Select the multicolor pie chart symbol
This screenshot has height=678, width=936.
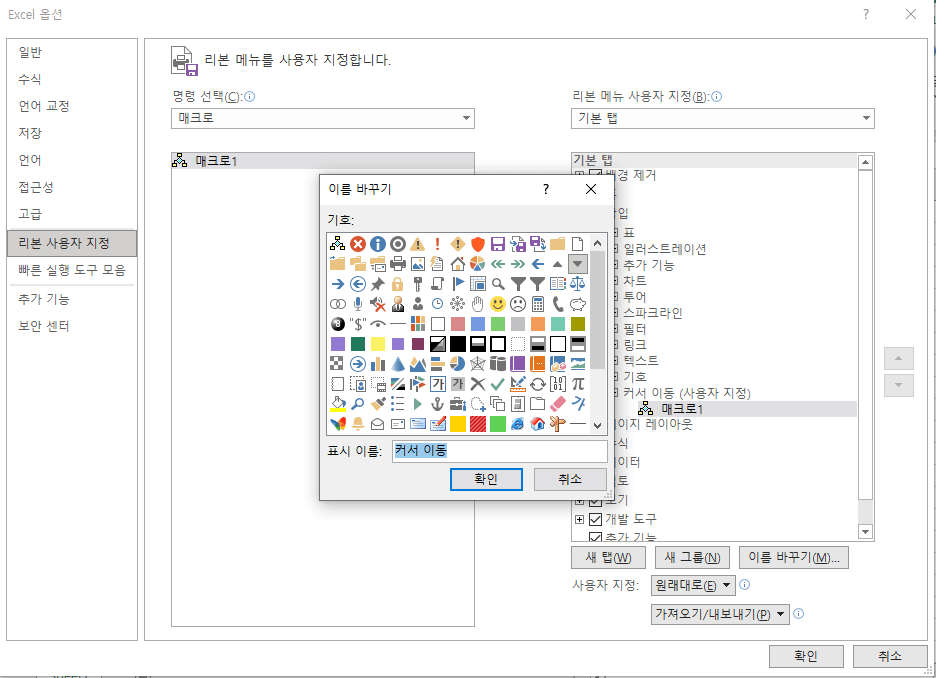pos(478,264)
